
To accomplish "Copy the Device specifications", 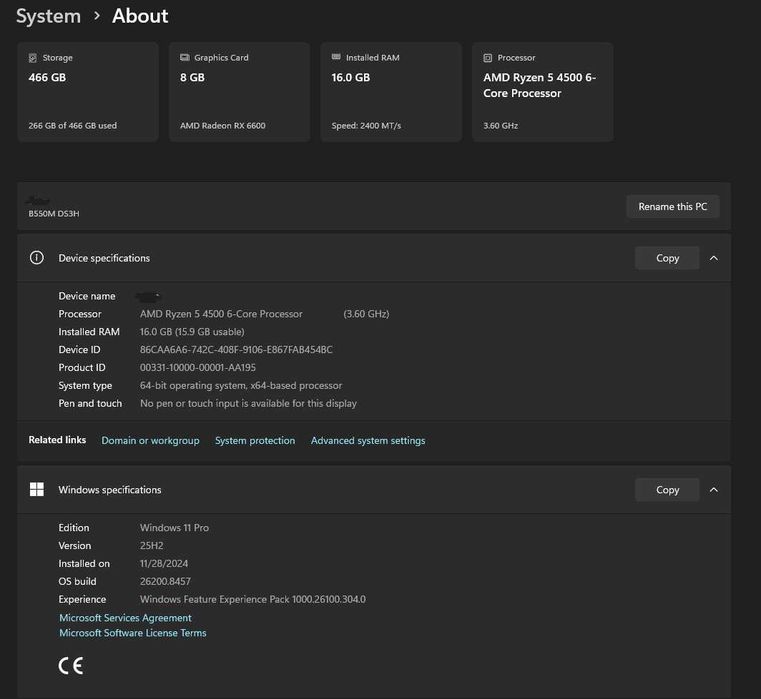I will (x=667, y=258).
